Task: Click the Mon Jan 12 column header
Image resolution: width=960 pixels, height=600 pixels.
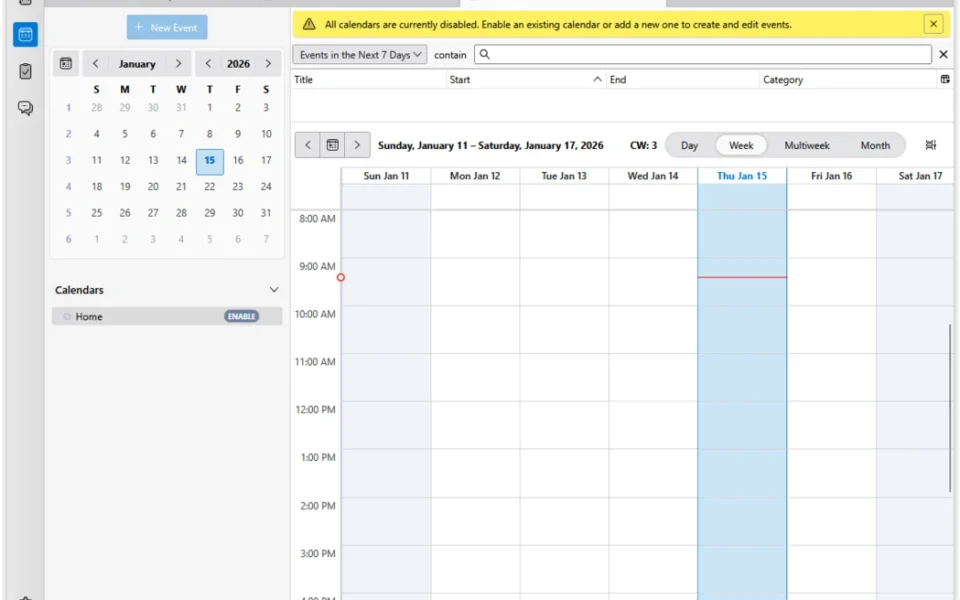Action: coord(475,176)
